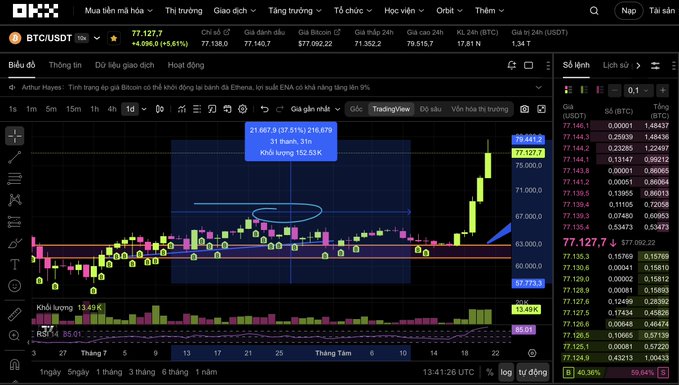Screen dimensions: 679x385
Task: Expand the Học viện menu
Action: tap(404, 11)
